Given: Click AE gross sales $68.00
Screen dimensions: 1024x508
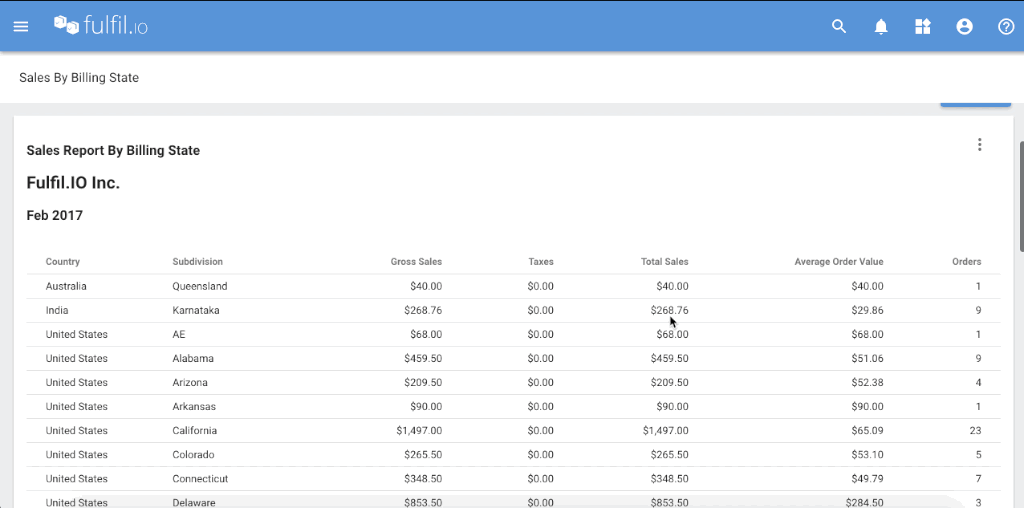Looking at the screenshot, I should (x=426, y=334).
